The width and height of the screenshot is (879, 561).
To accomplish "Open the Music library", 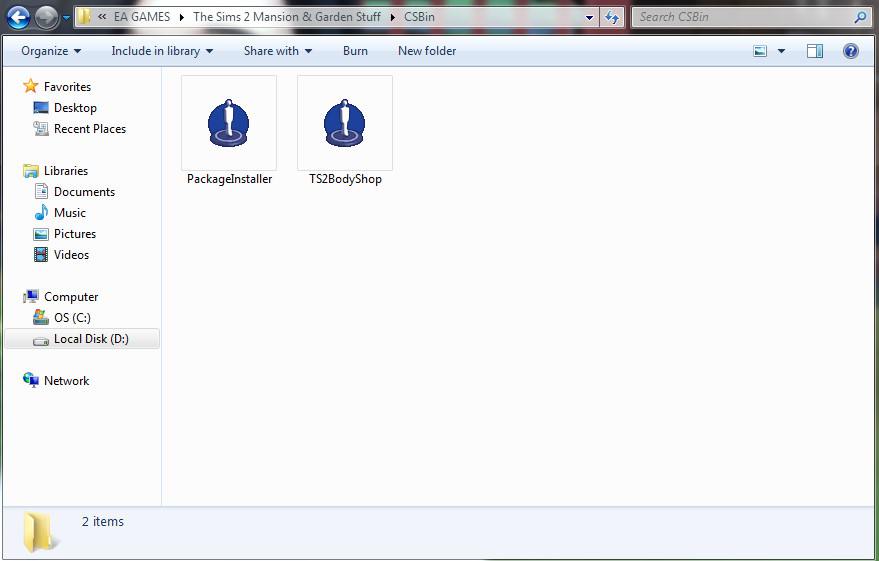I will pyautogui.click(x=70, y=213).
